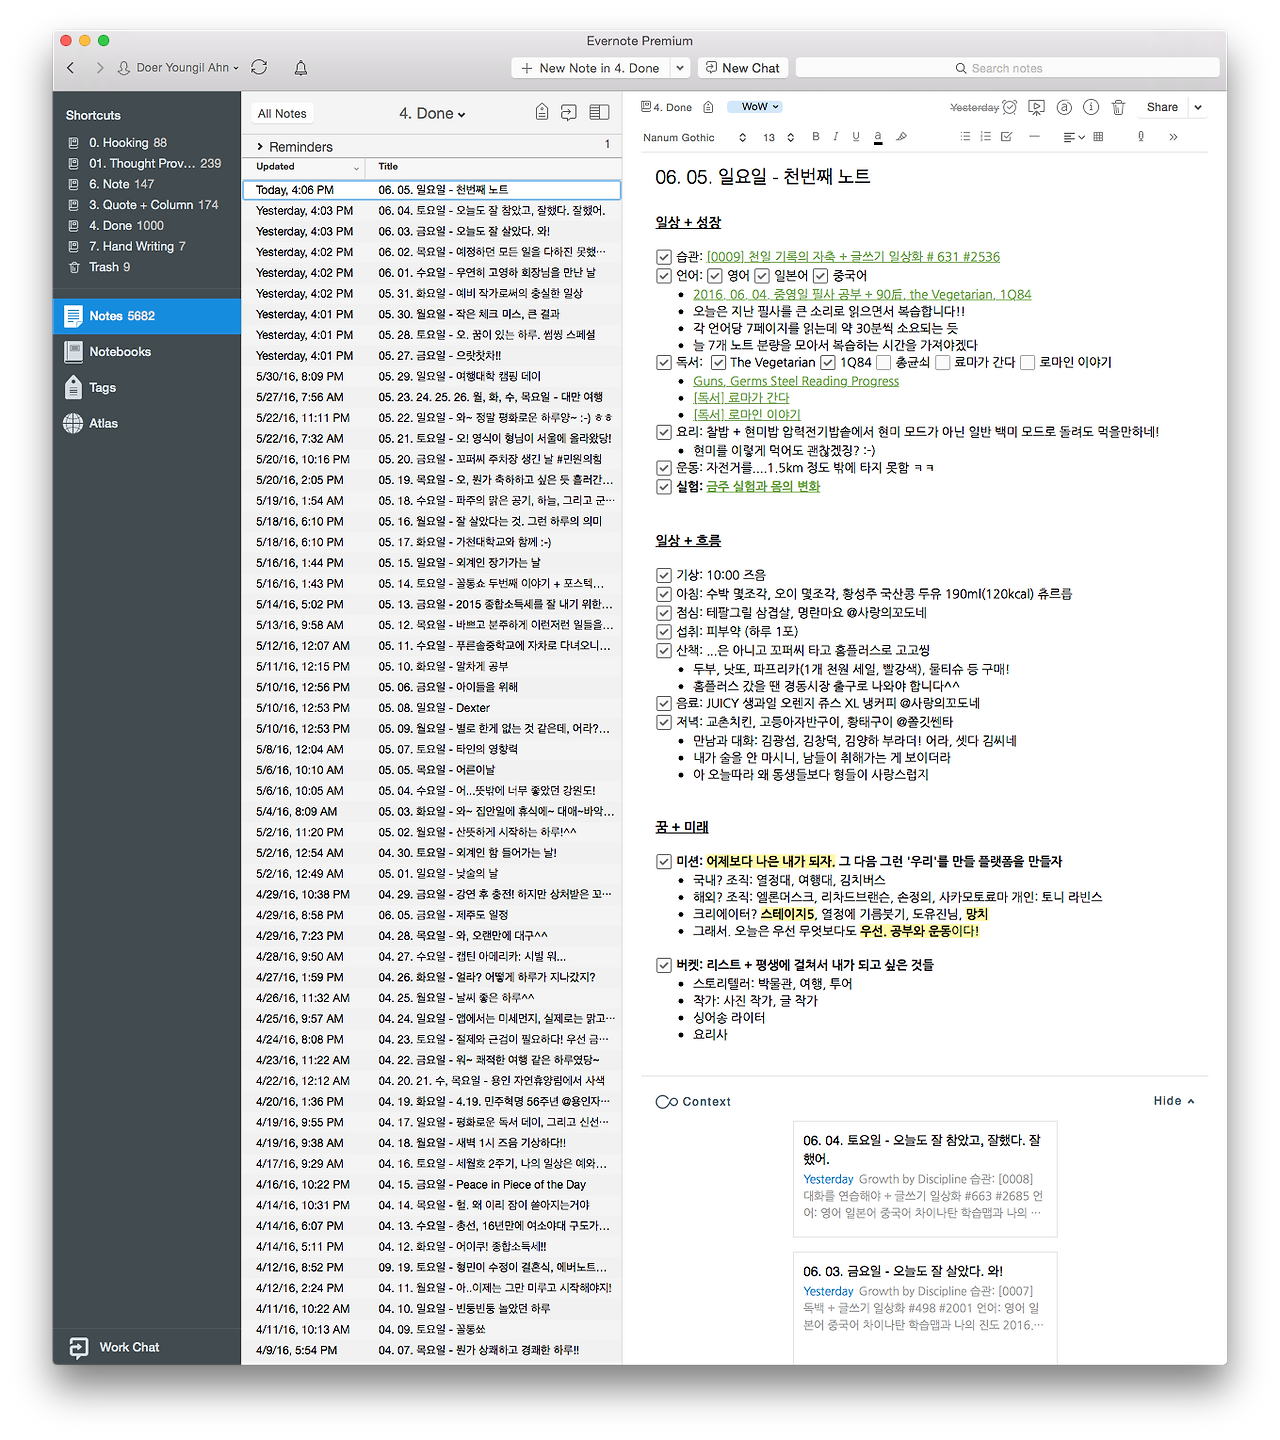The width and height of the screenshot is (1280, 1440).
Task: Open the text alignment dropdown
Action: [1073, 137]
